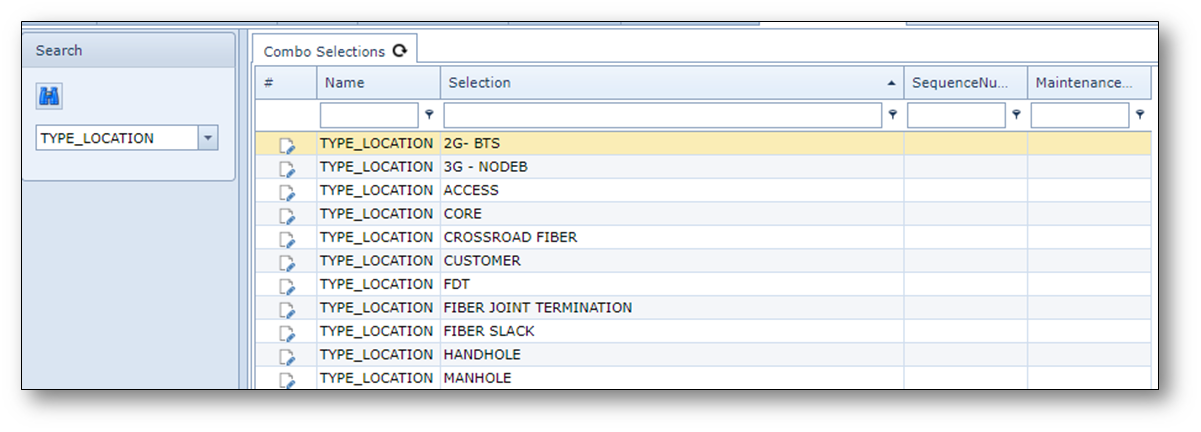Click edit icon for HANDHOLE row
This screenshot has height=432, width=1201.
[287, 356]
